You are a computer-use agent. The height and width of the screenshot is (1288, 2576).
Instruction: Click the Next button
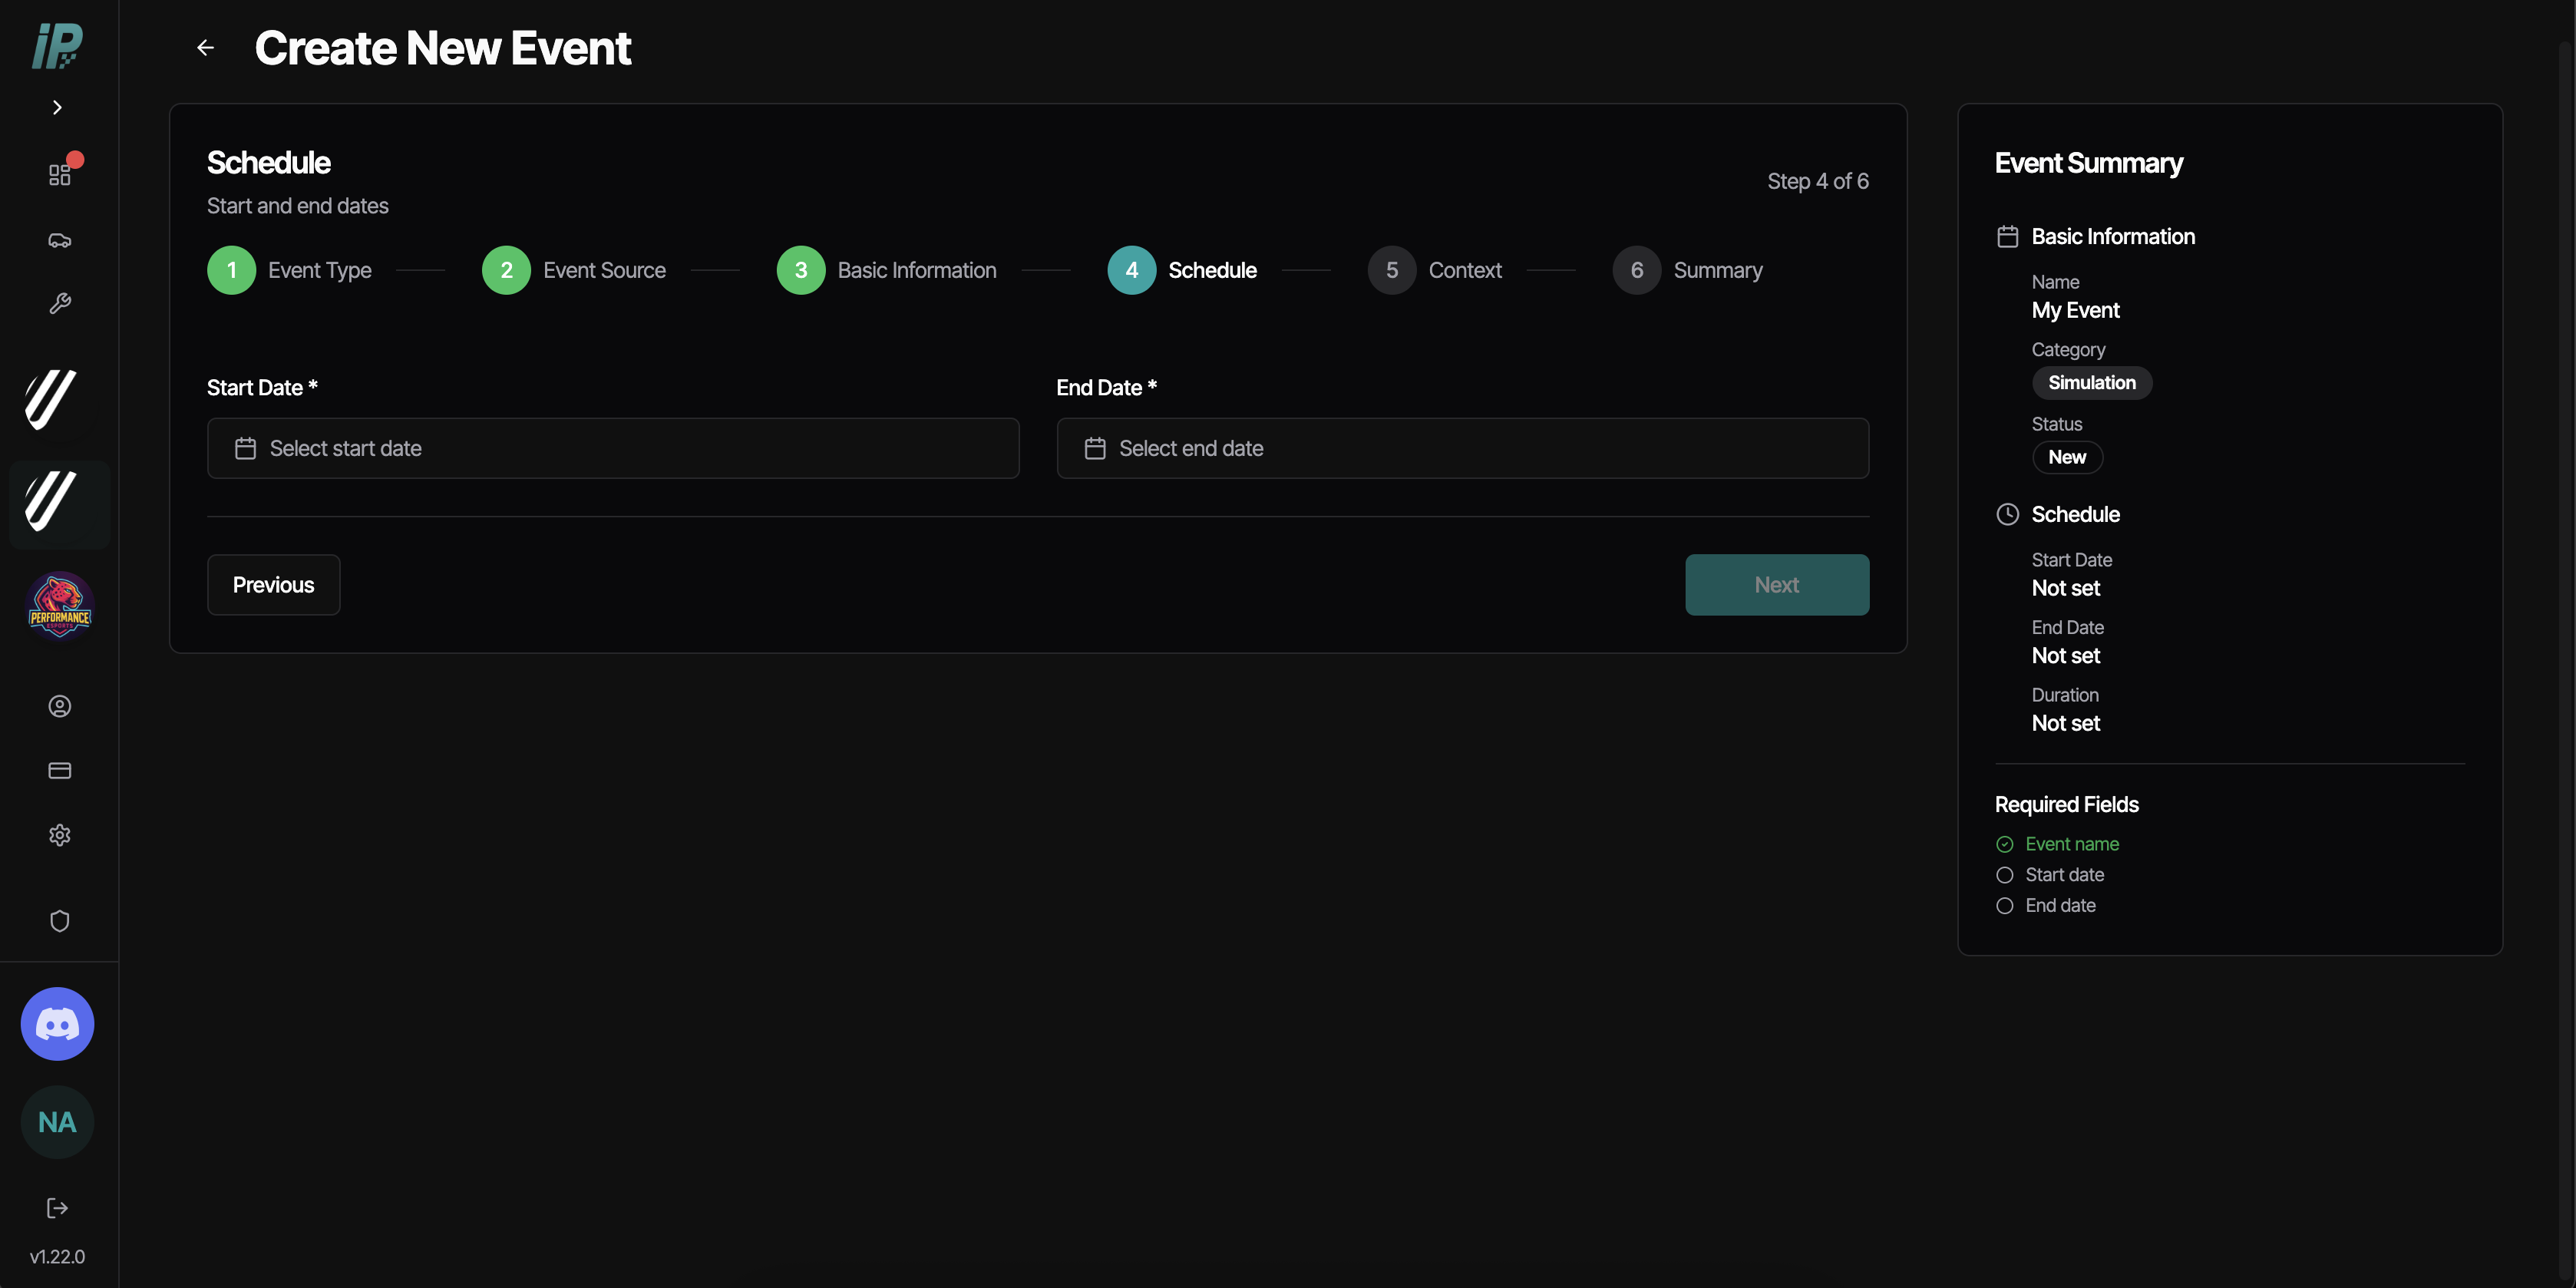click(1777, 585)
